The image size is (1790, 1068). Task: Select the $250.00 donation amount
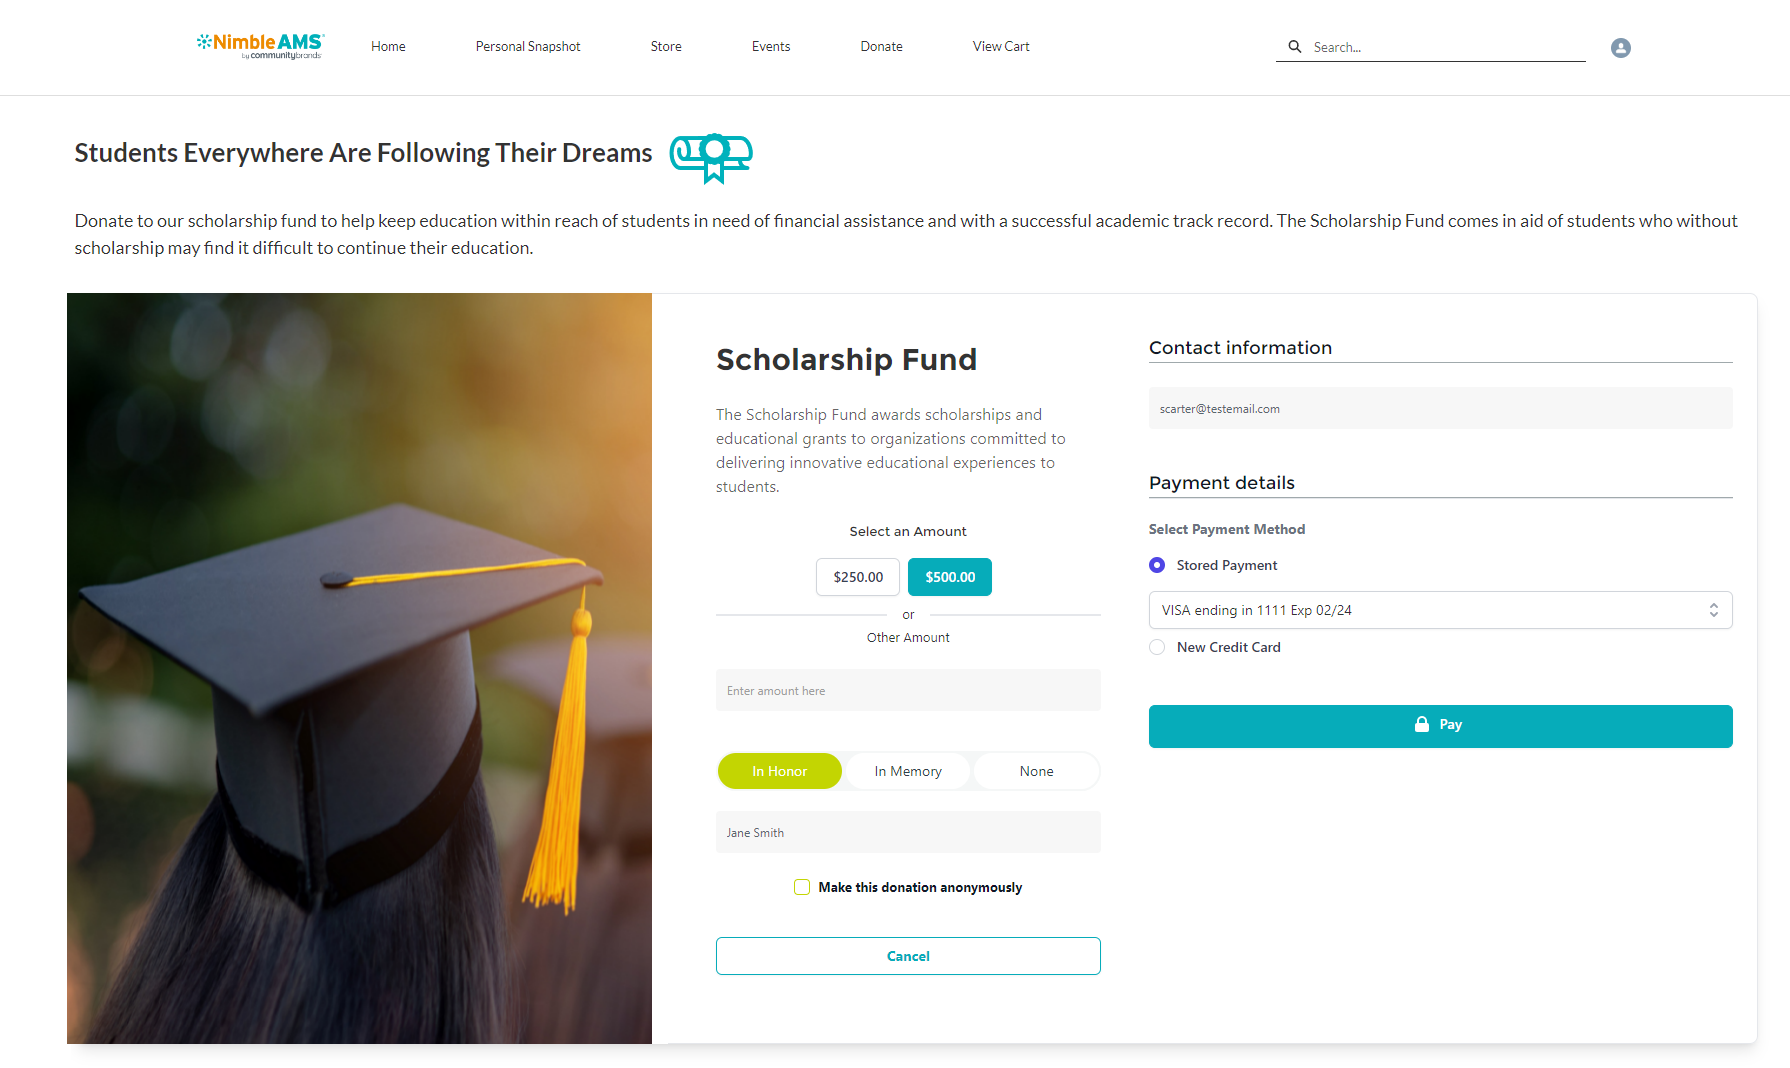tap(858, 577)
